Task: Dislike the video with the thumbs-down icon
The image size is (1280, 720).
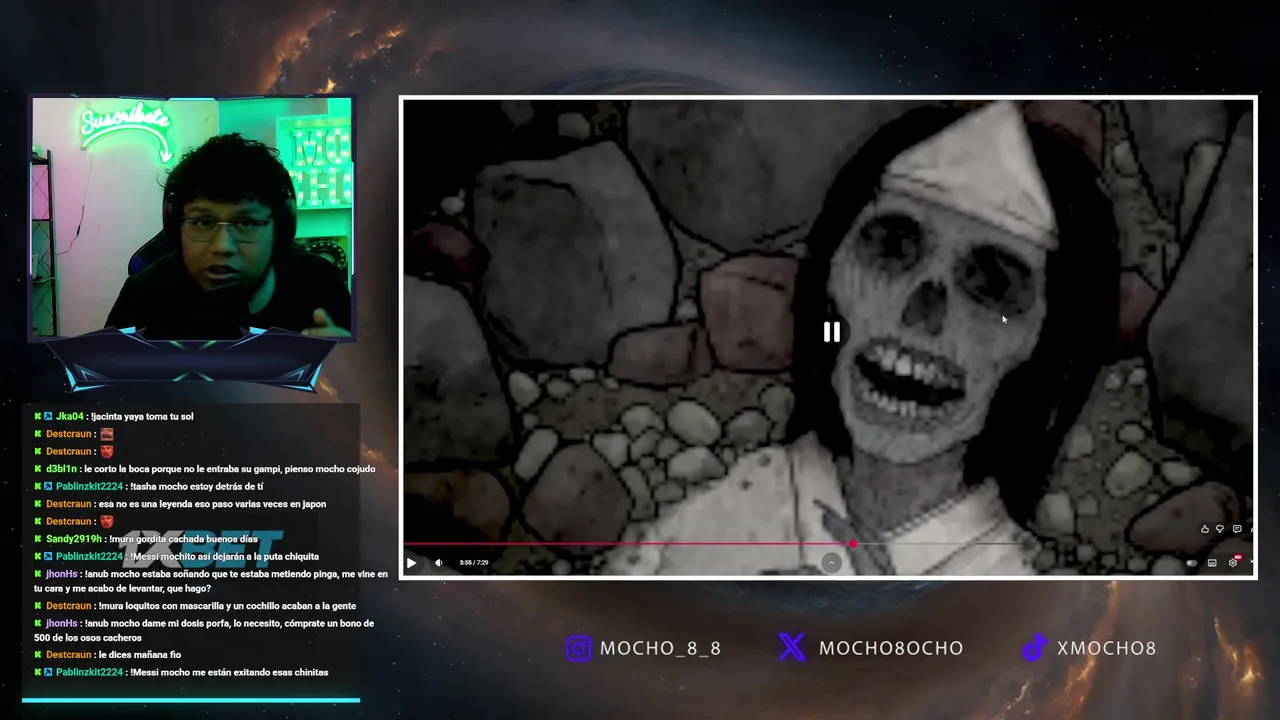Action: (x=1220, y=529)
